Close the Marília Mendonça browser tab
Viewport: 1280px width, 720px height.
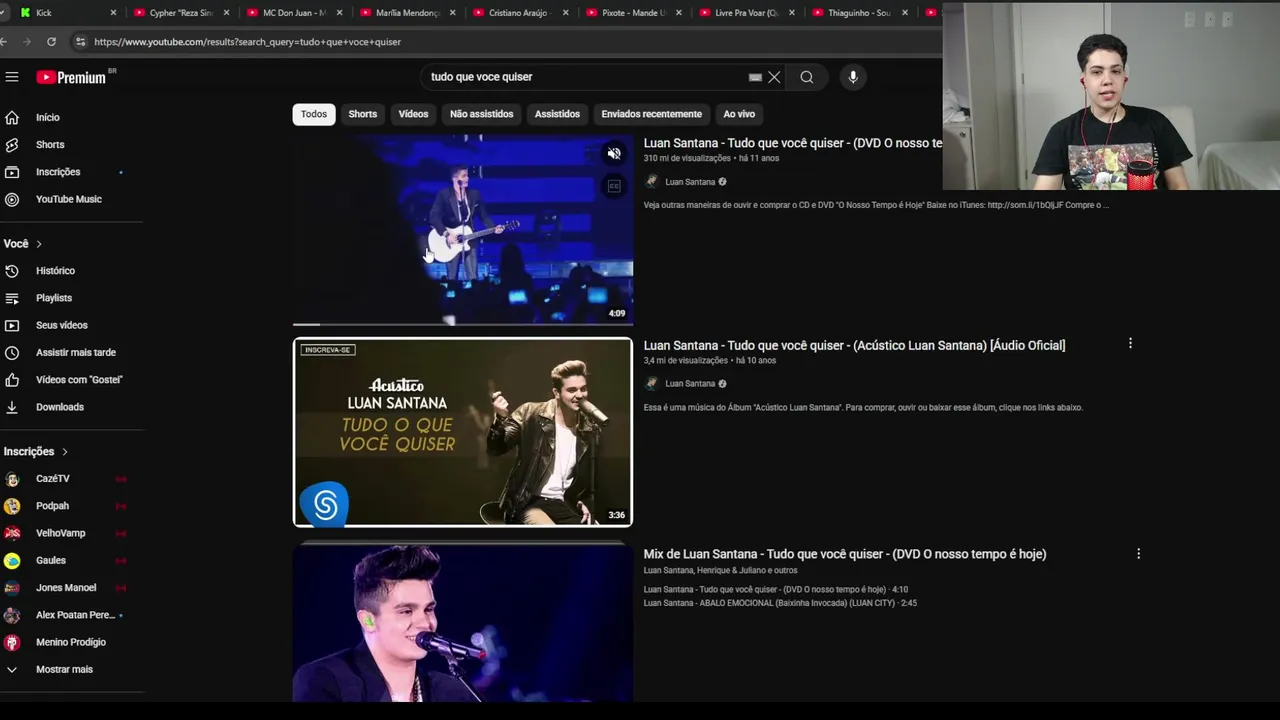tap(453, 13)
